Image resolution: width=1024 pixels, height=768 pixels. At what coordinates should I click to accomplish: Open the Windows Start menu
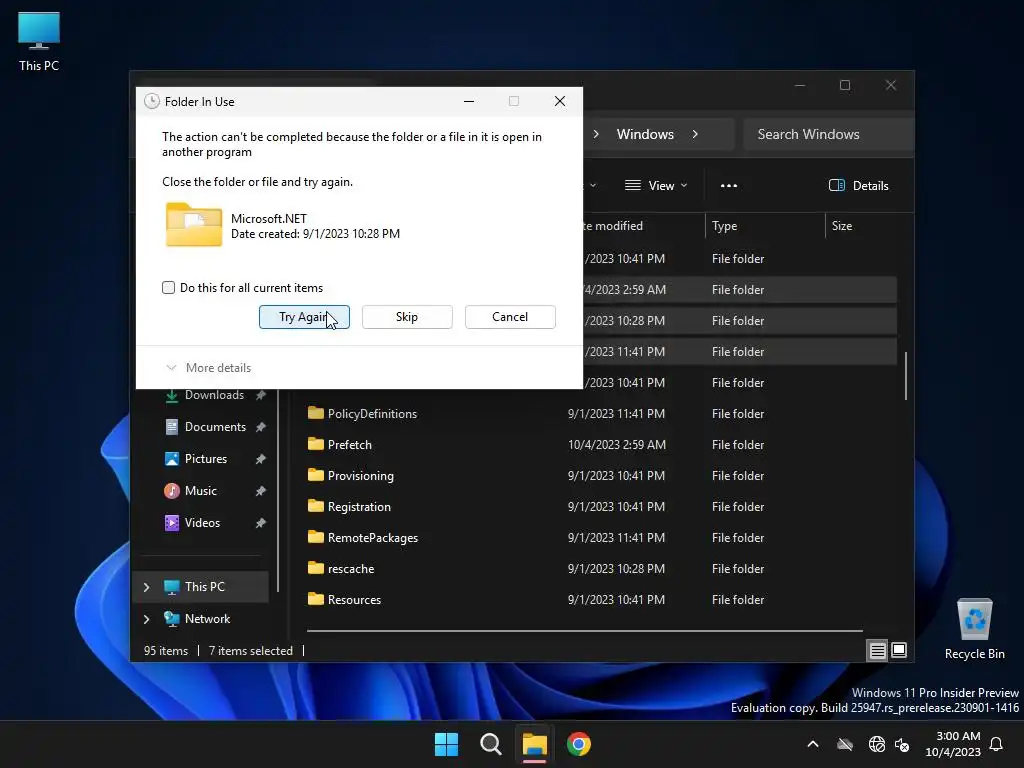tap(447, 744)
